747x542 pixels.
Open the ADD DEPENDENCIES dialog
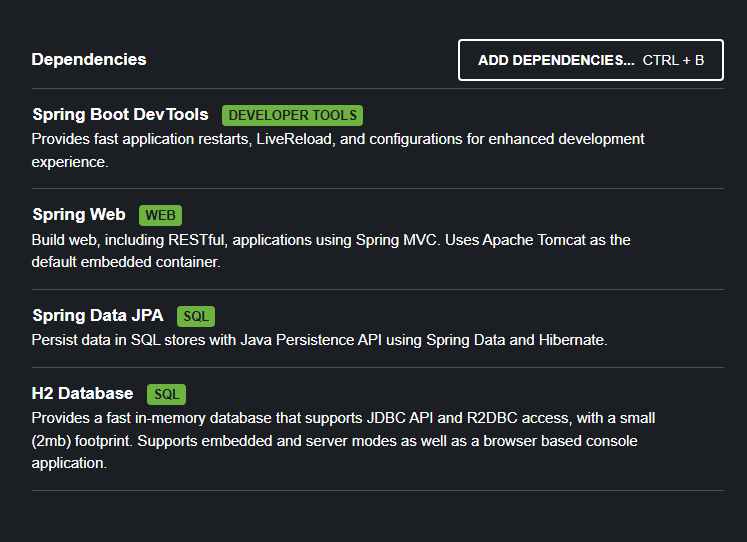[591, 60]
